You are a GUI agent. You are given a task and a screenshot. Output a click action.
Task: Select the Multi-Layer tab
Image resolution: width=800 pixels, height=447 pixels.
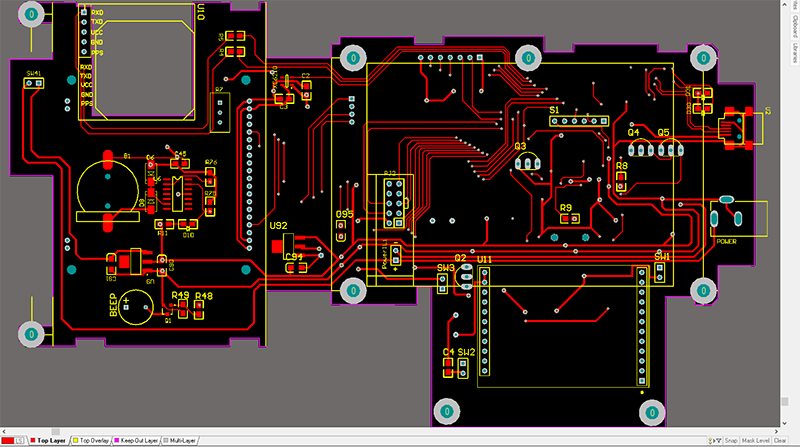[180, 440]
